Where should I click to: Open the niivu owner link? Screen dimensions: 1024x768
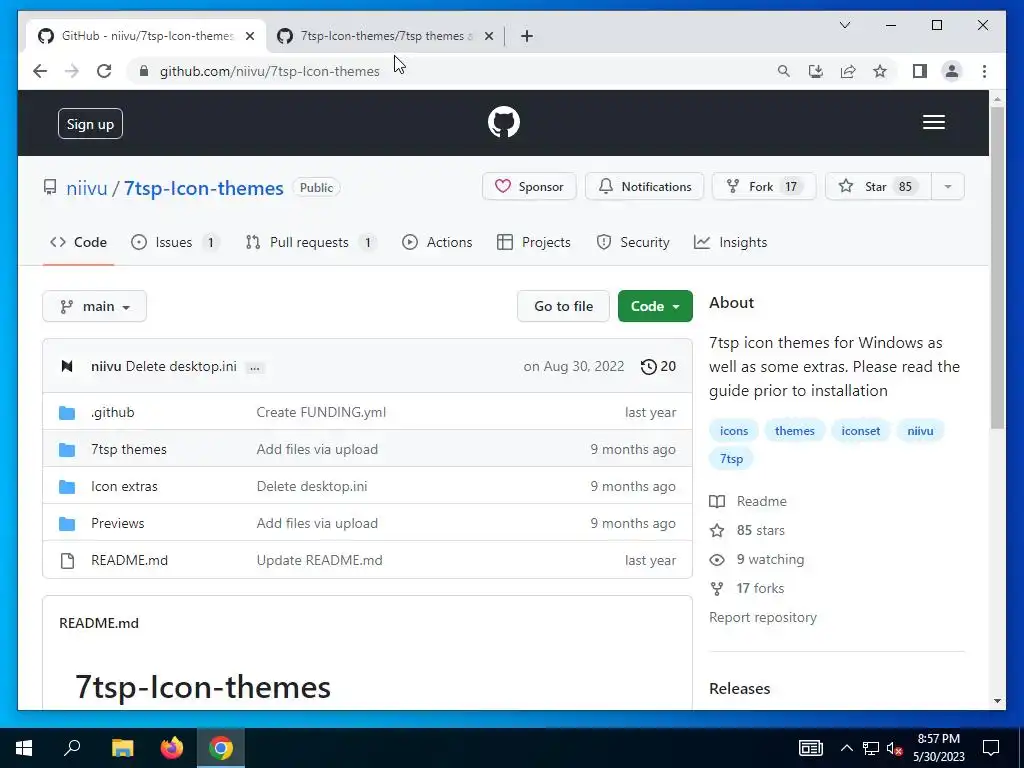click(87, 188)
